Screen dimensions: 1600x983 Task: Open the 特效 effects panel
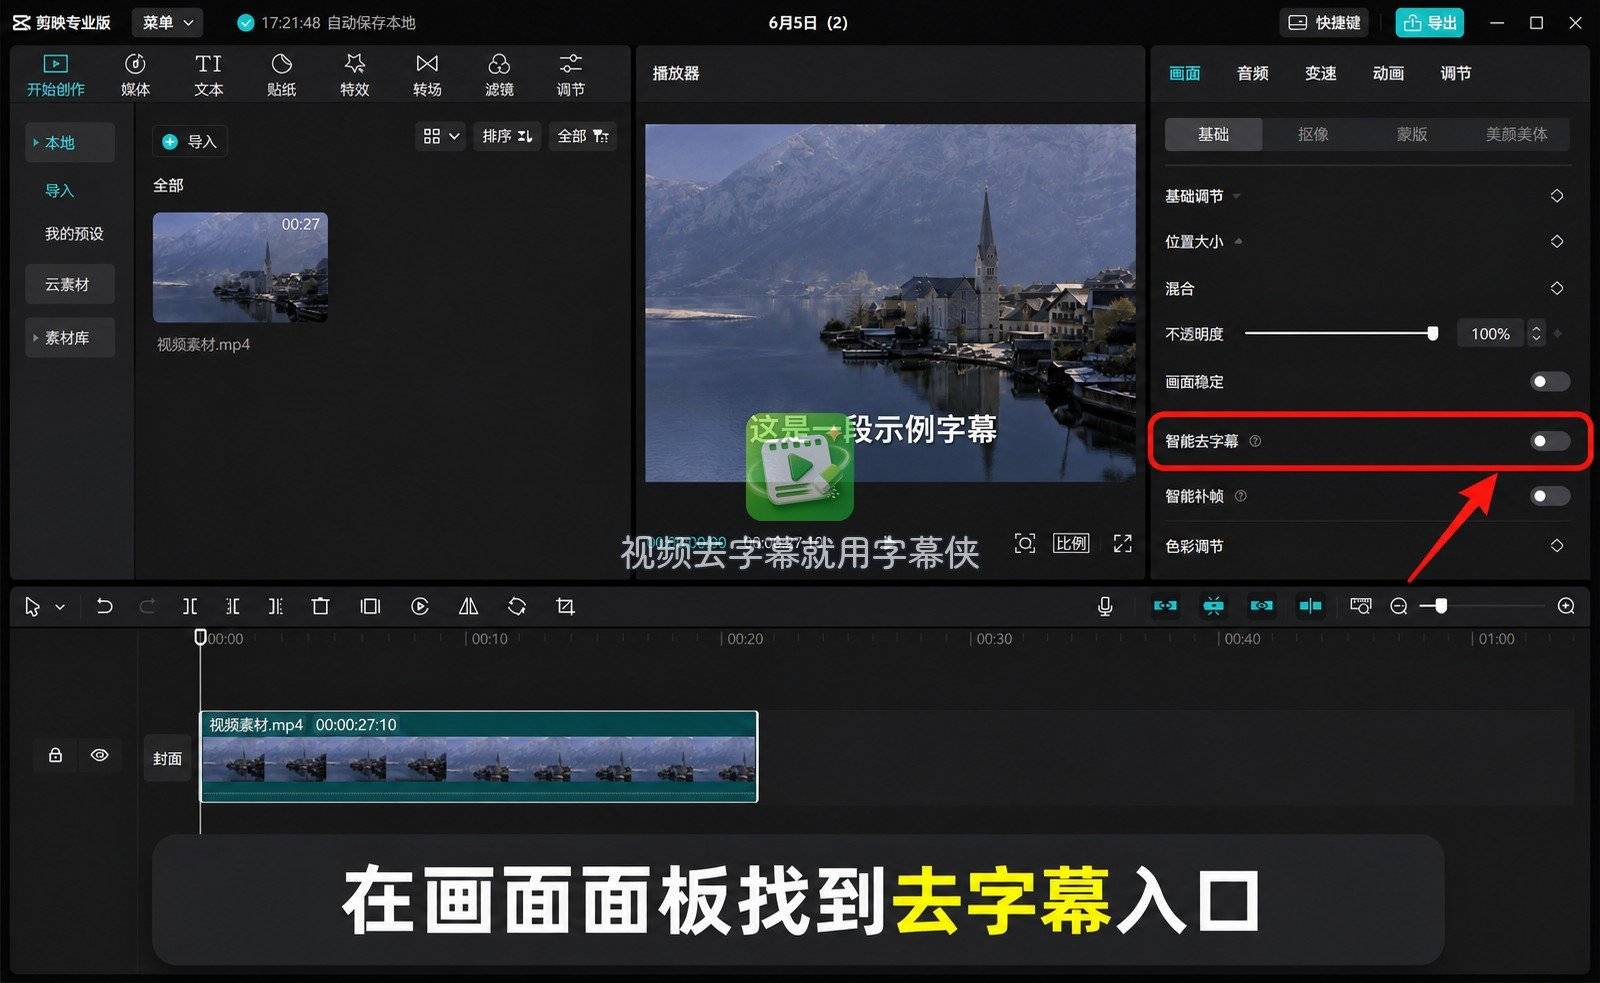pyautogui.click(x=354, y=75)
